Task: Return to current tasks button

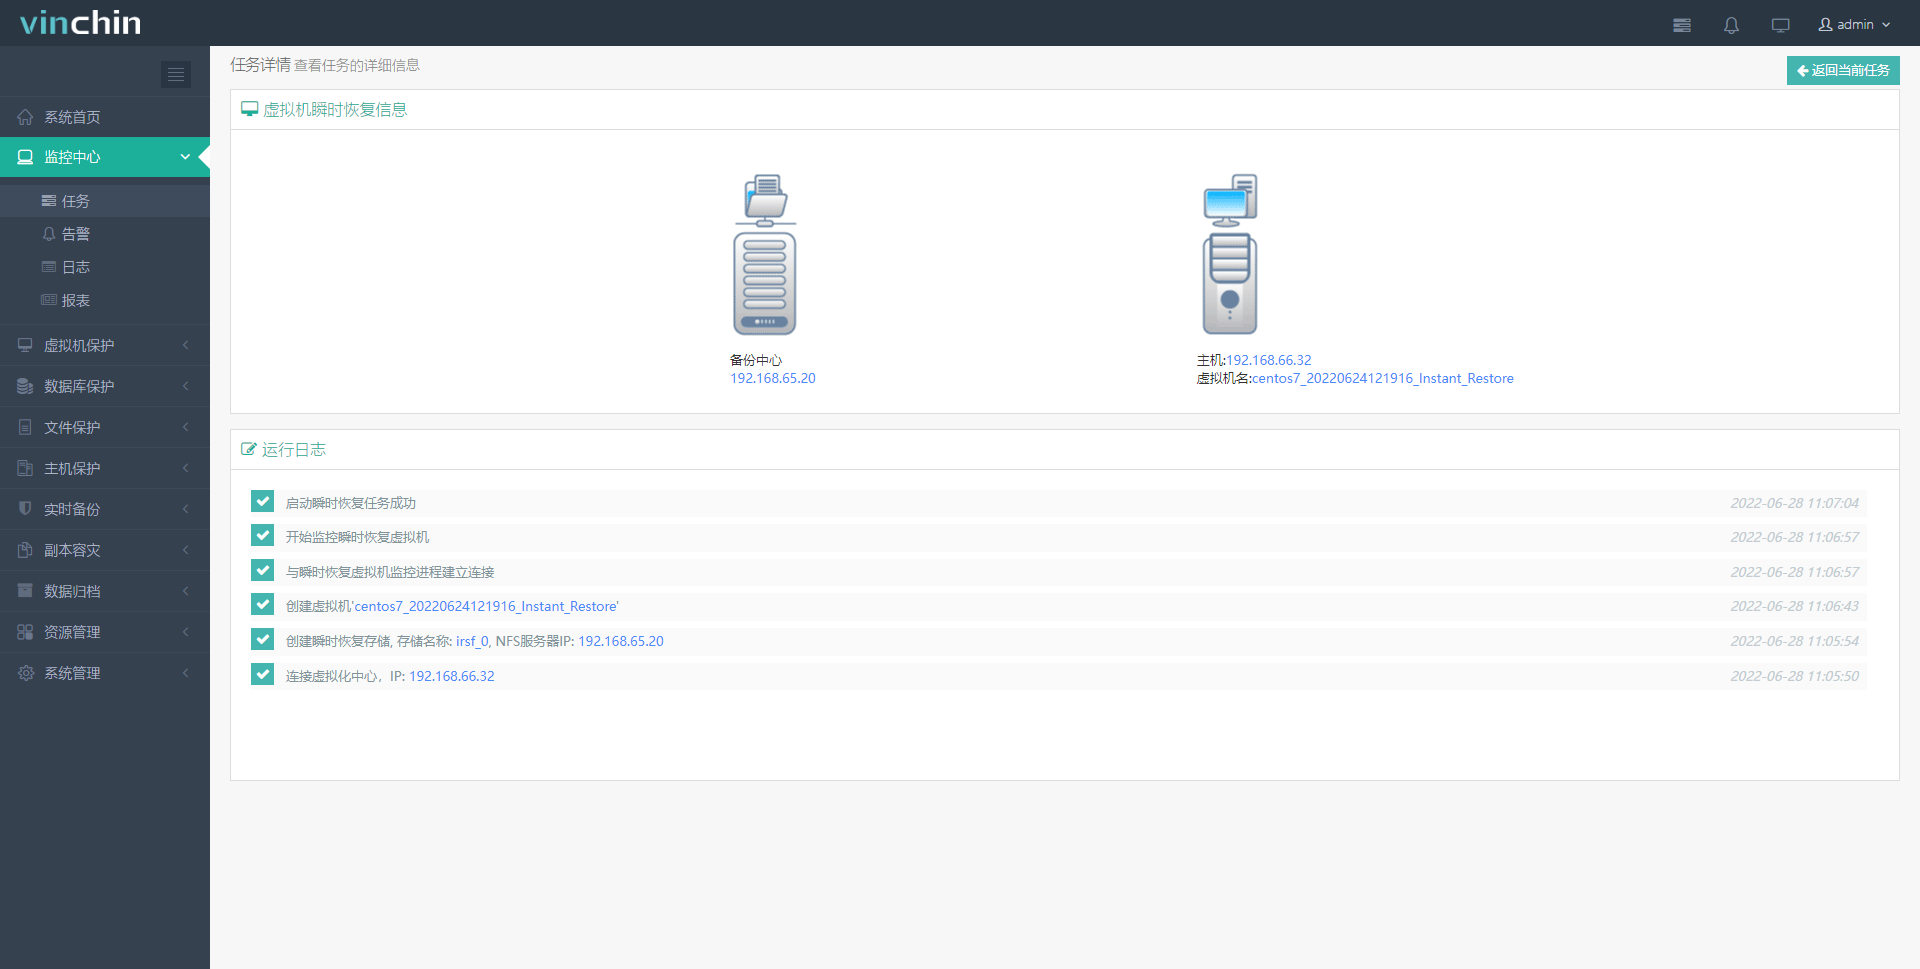Action: point(1843,70)
